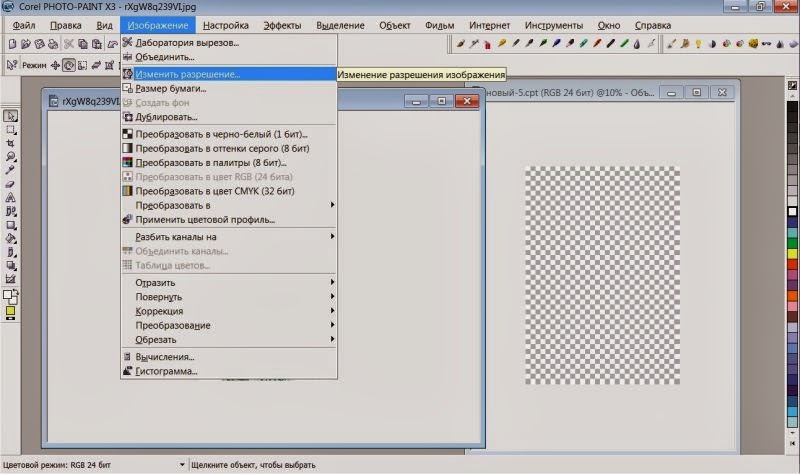Choose Объединить menu item
This screenshot has height=474, width=800.
229,57
